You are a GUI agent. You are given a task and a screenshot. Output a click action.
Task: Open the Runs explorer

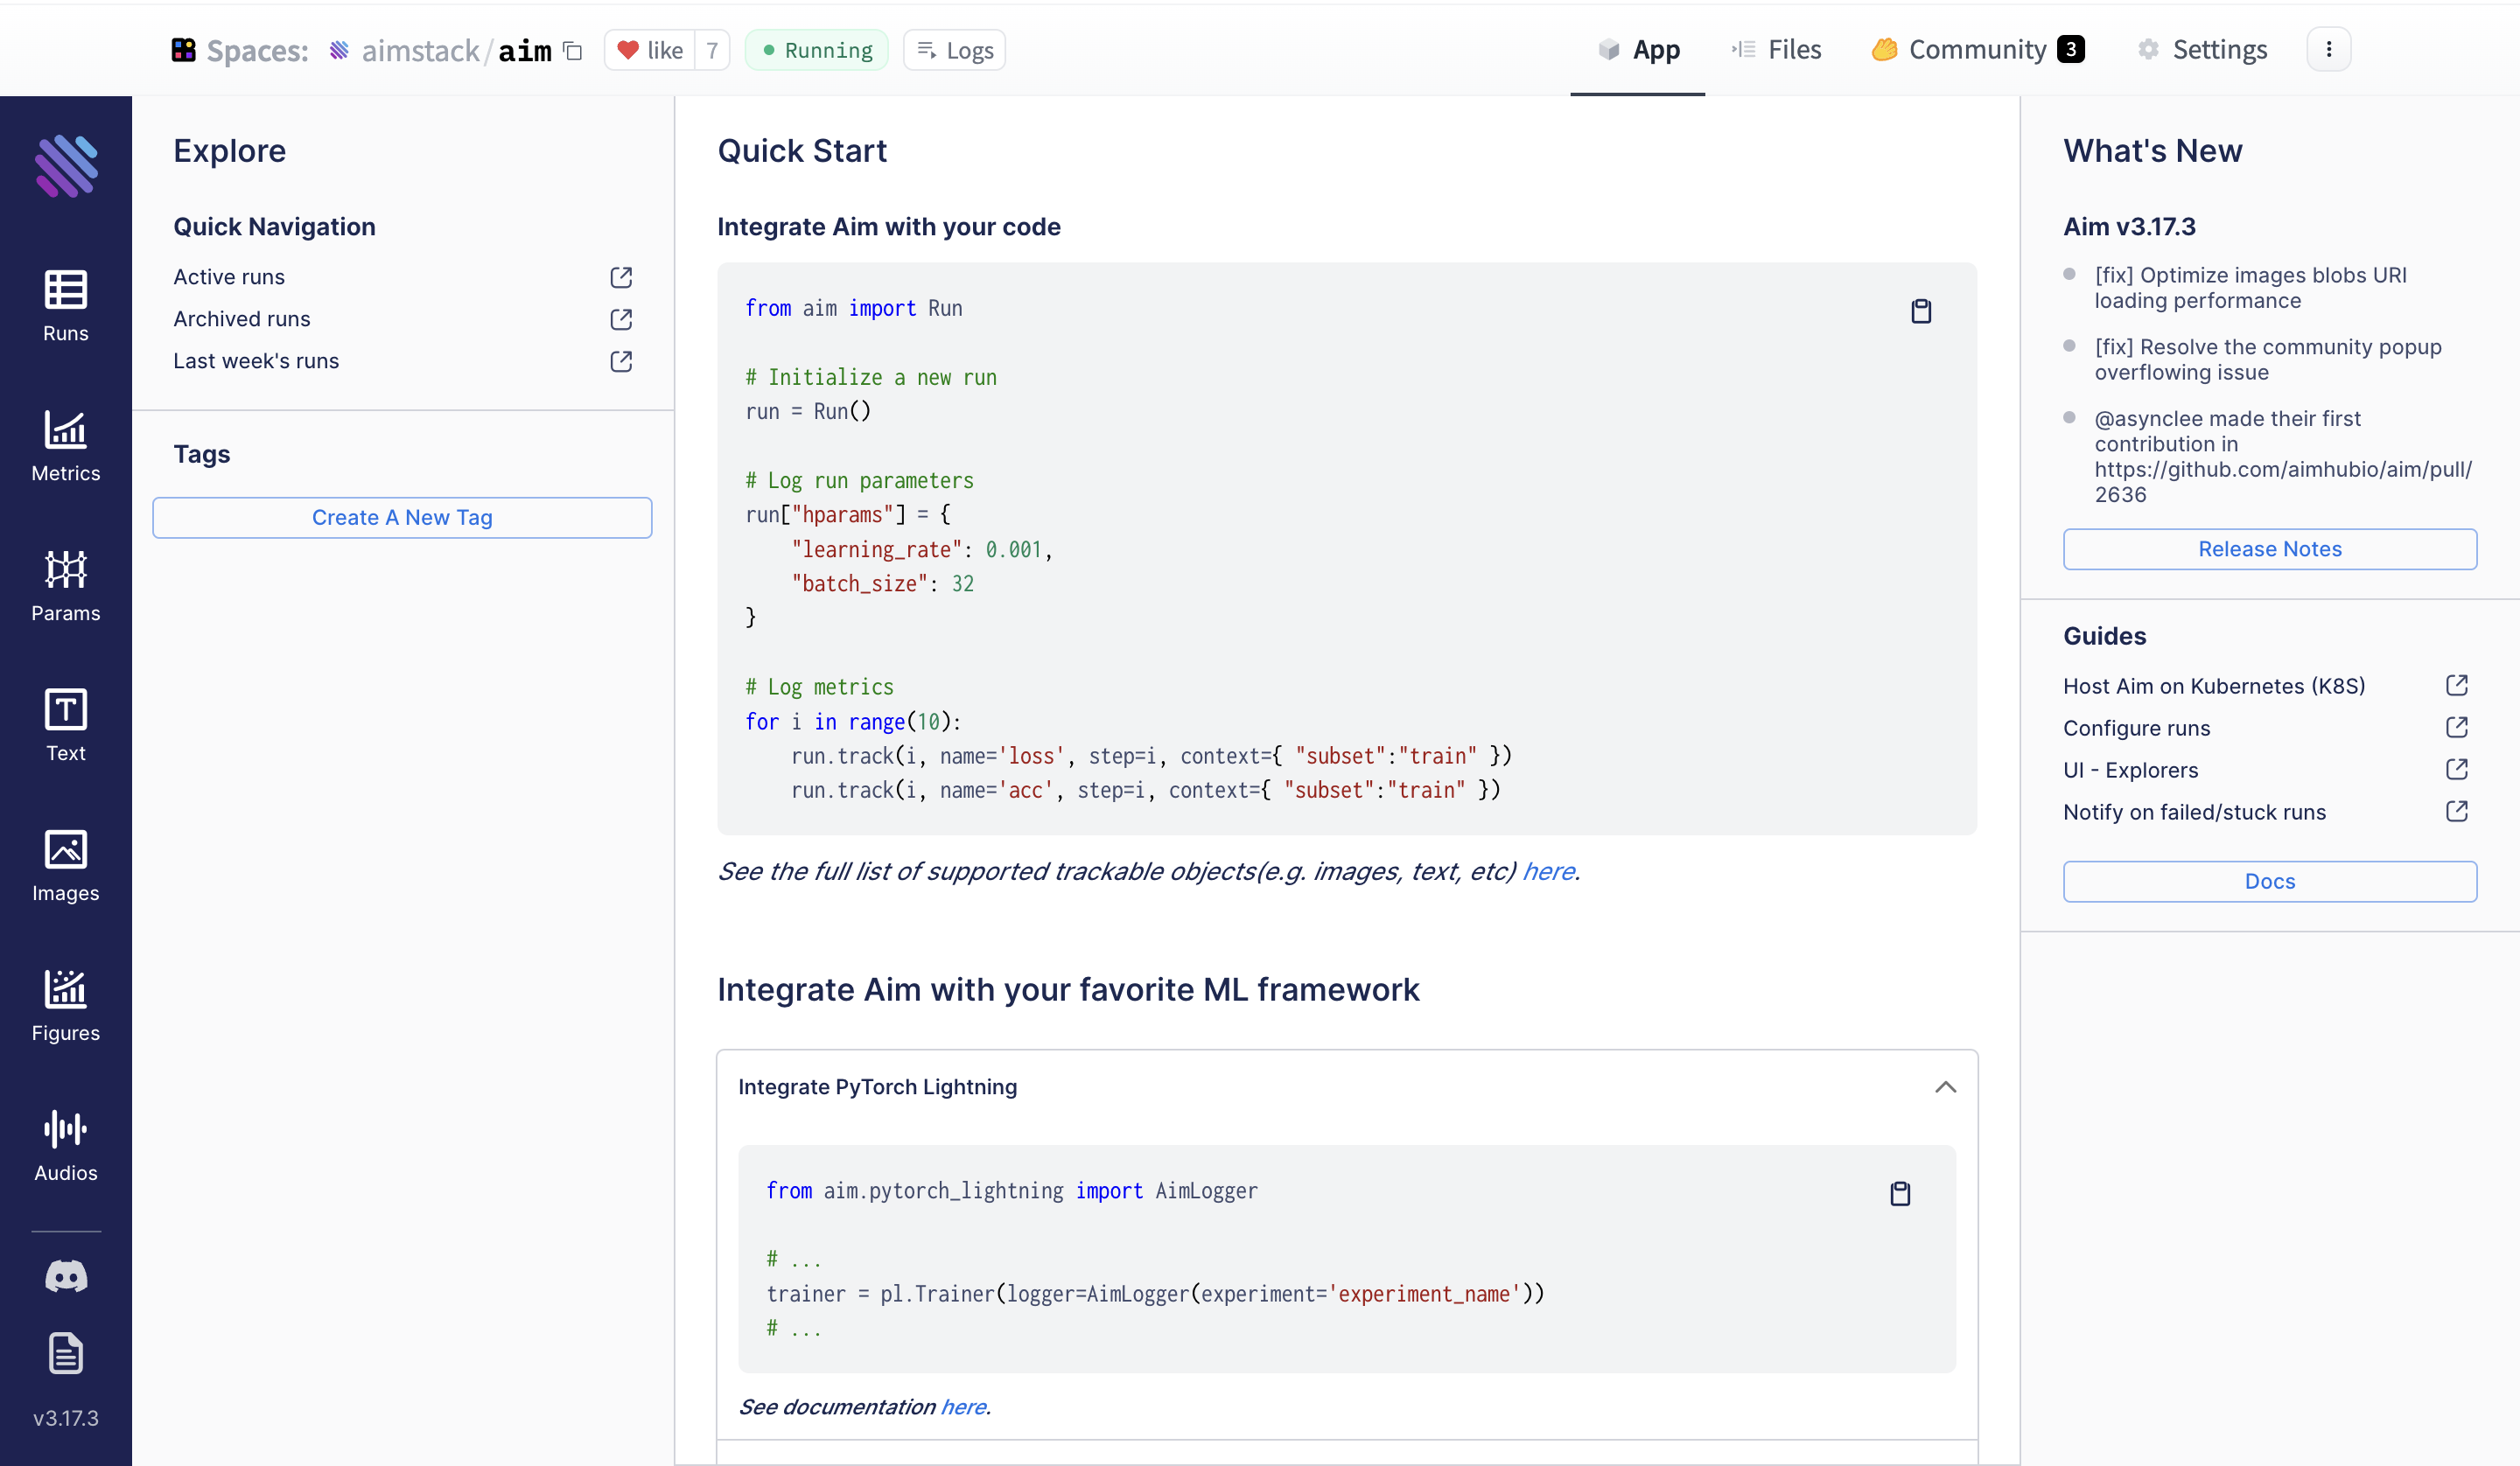[66, 306]
